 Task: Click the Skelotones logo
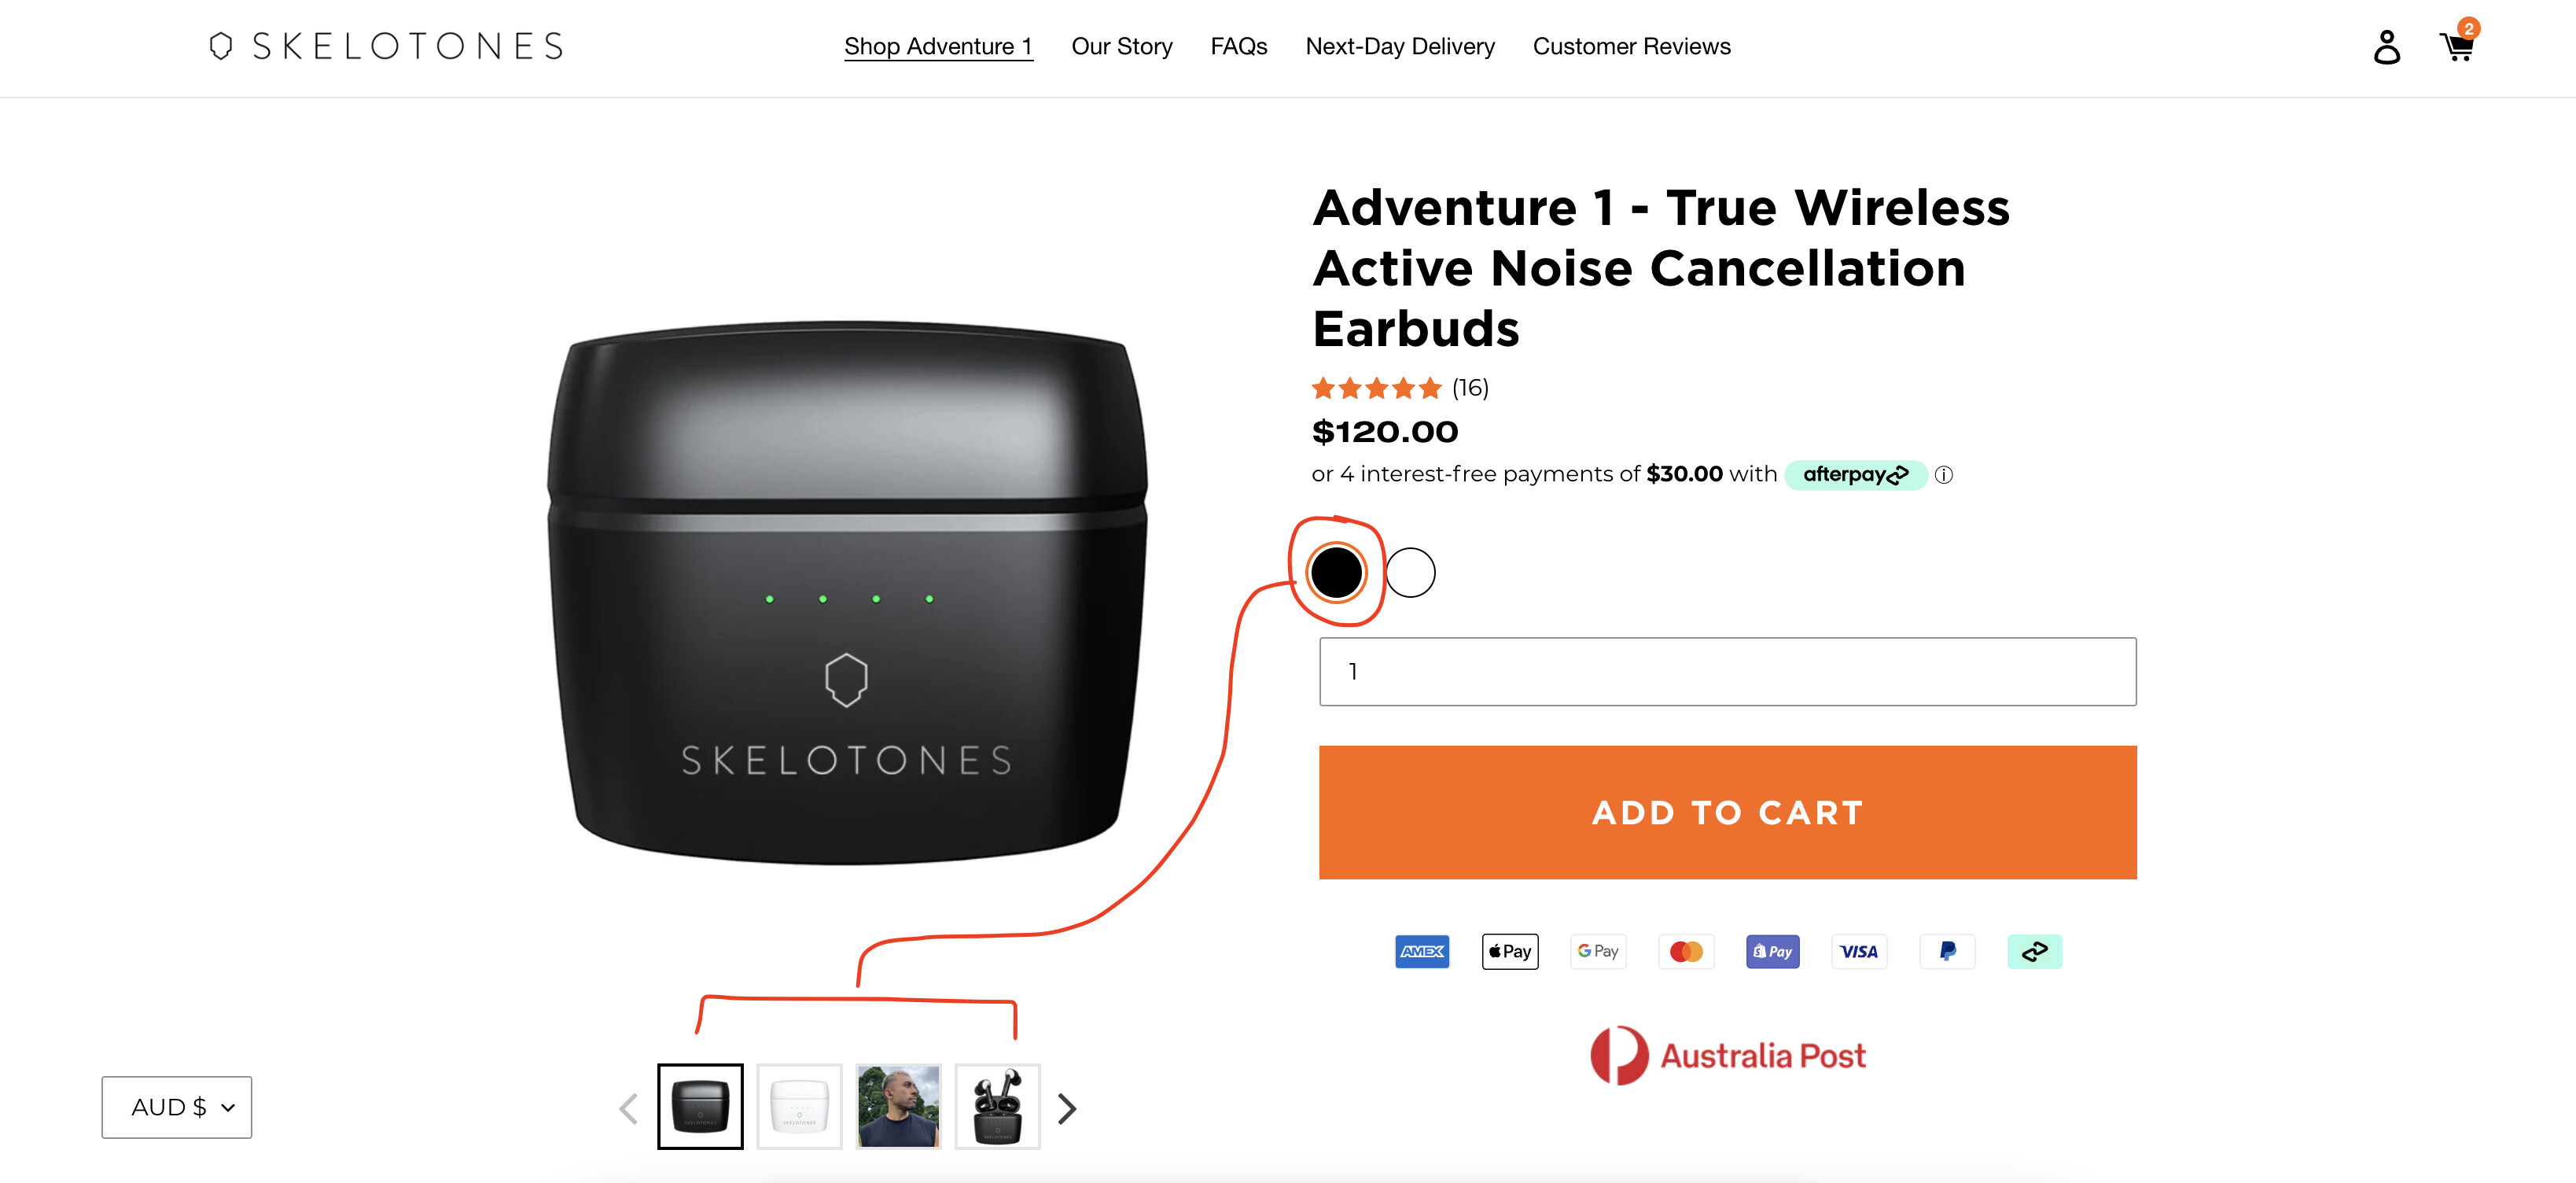(x=386, y=46)
